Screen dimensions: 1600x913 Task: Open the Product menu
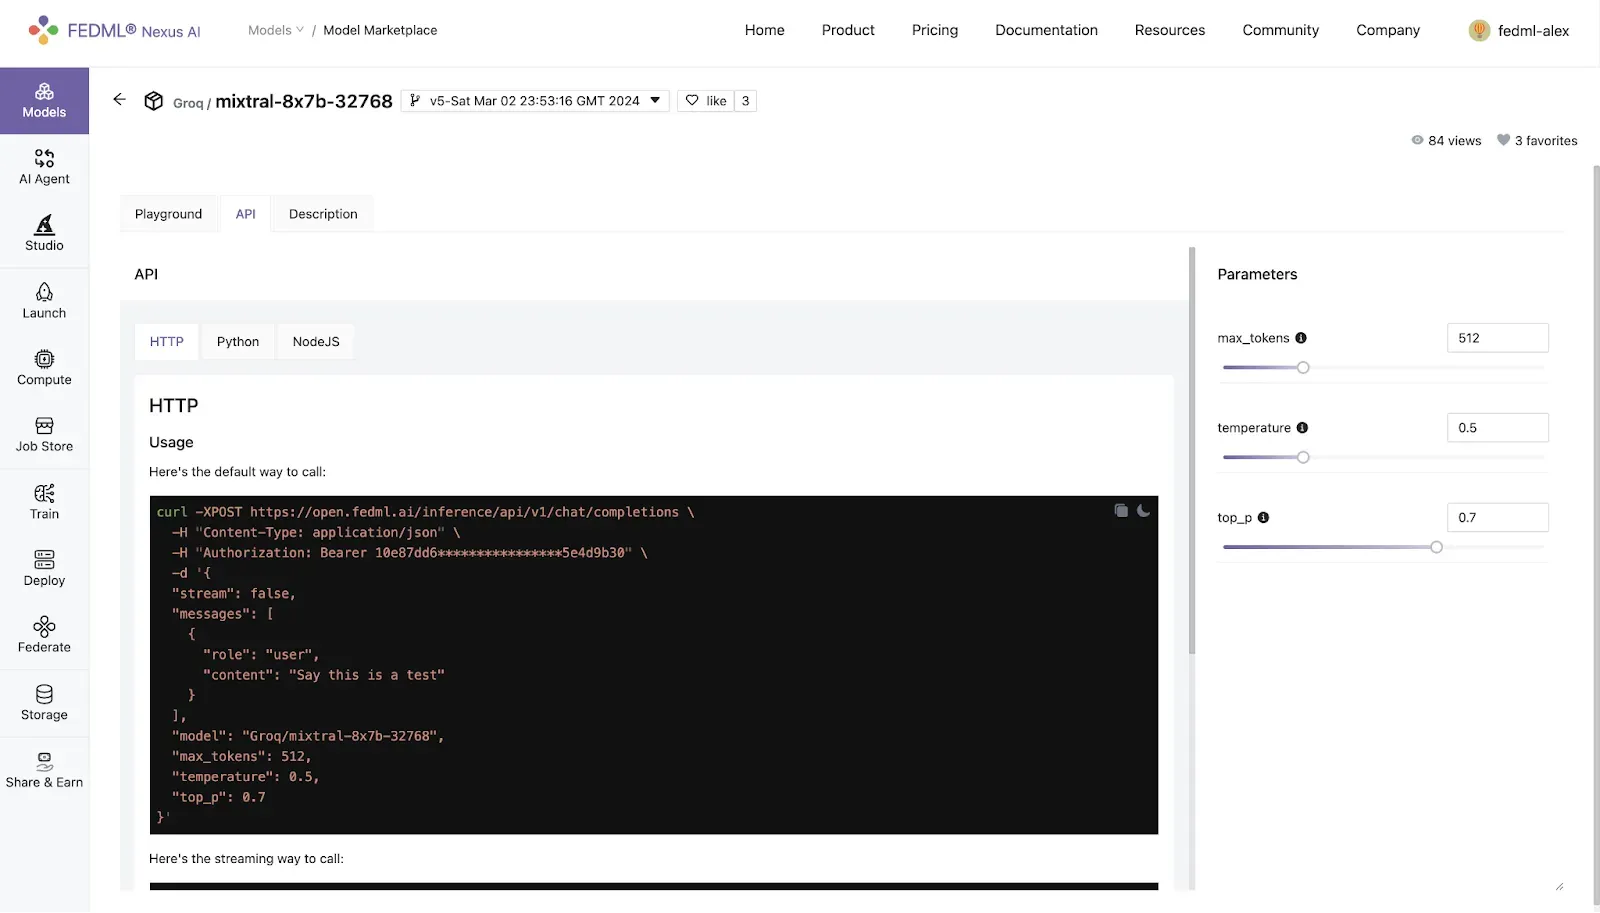[x=848, y=31]
